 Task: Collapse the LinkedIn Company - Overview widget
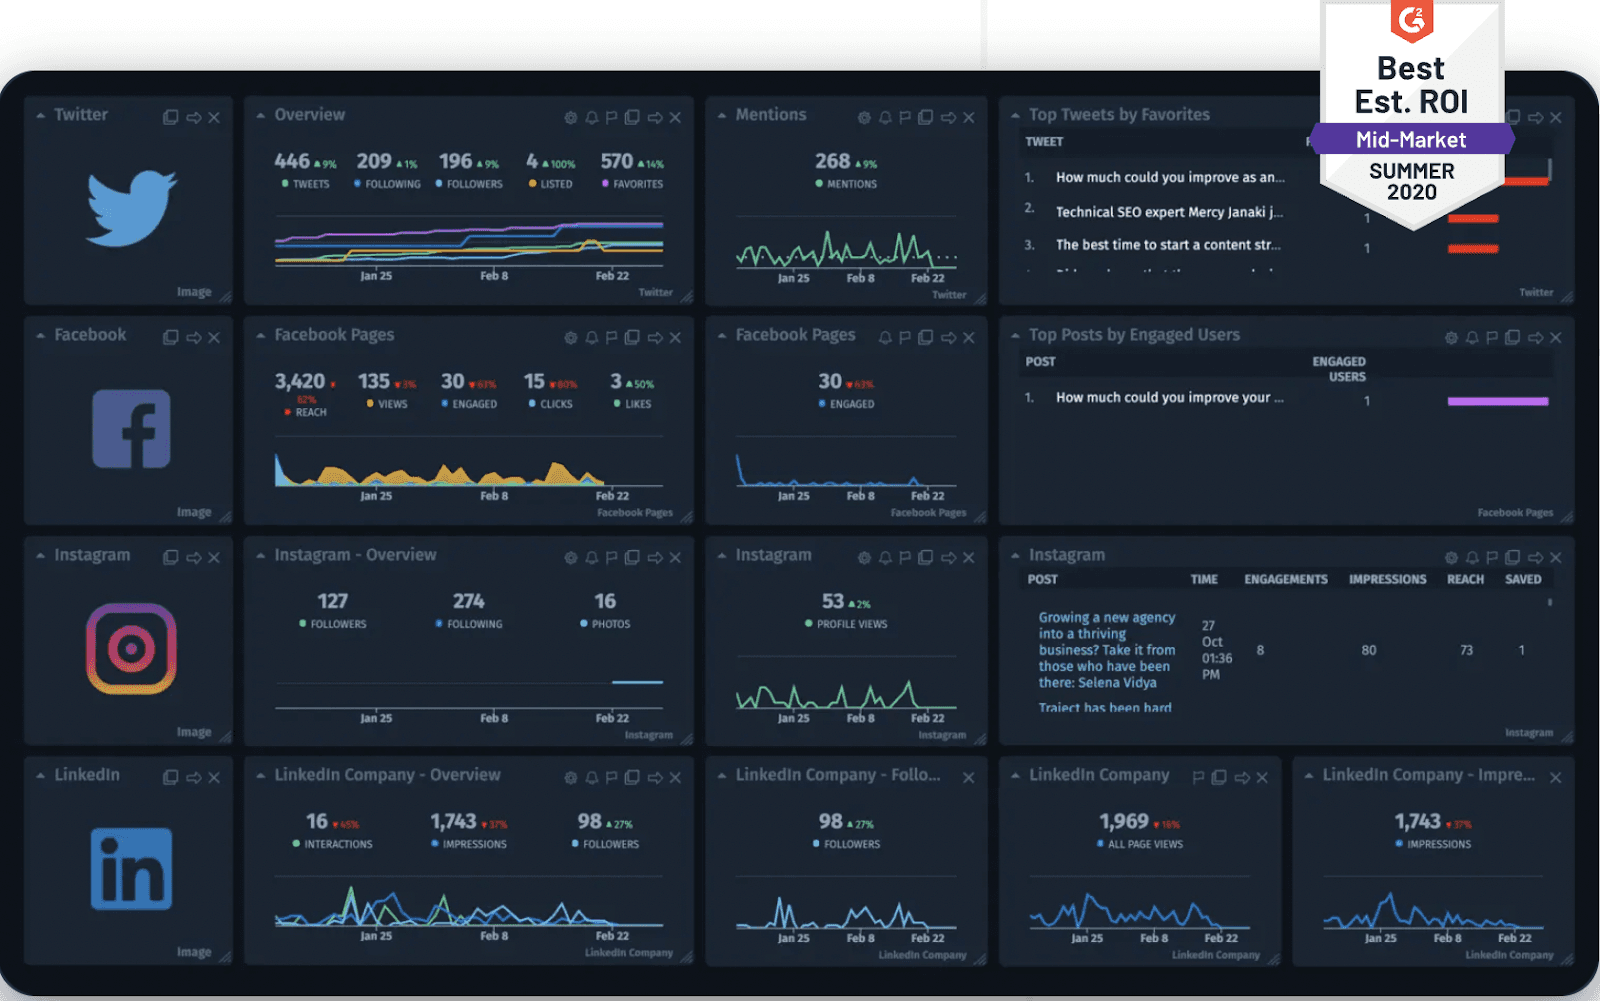[x=261, y=776]
